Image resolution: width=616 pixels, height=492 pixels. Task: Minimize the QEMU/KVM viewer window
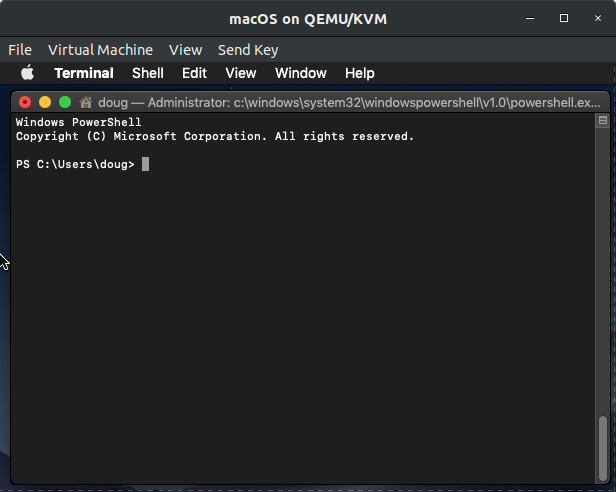click(x=530, y=18)
